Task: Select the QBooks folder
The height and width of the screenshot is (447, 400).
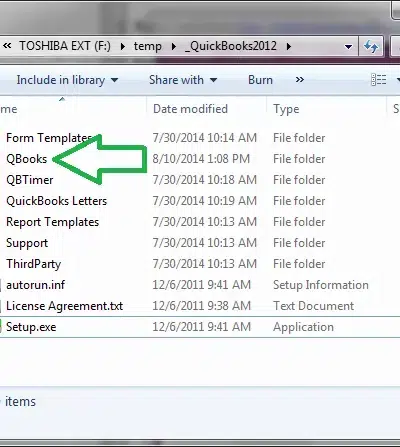Action: [27, 159]
